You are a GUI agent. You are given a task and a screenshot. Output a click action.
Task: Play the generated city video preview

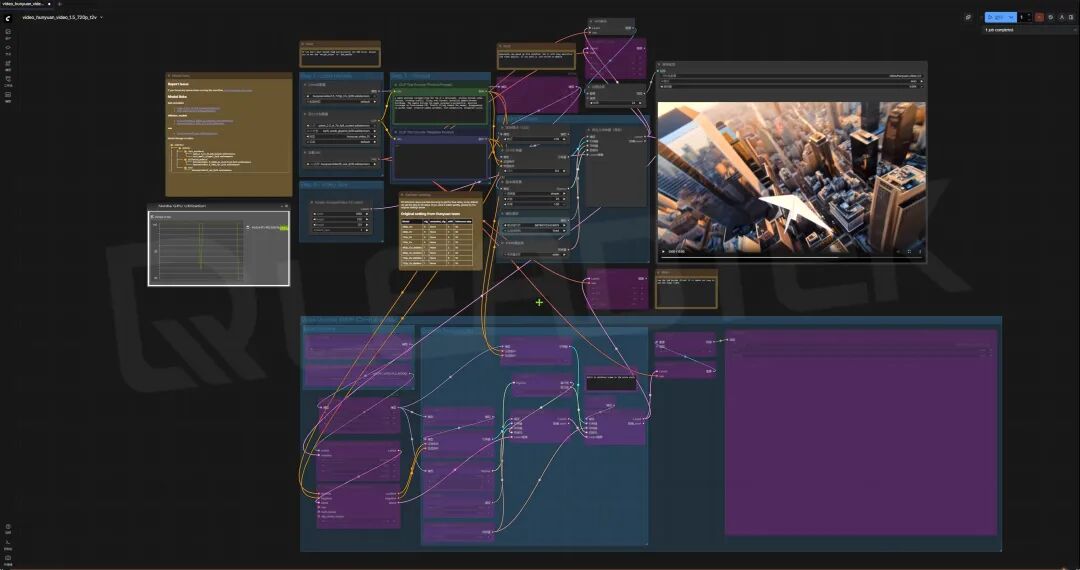(x=663, y=252)
